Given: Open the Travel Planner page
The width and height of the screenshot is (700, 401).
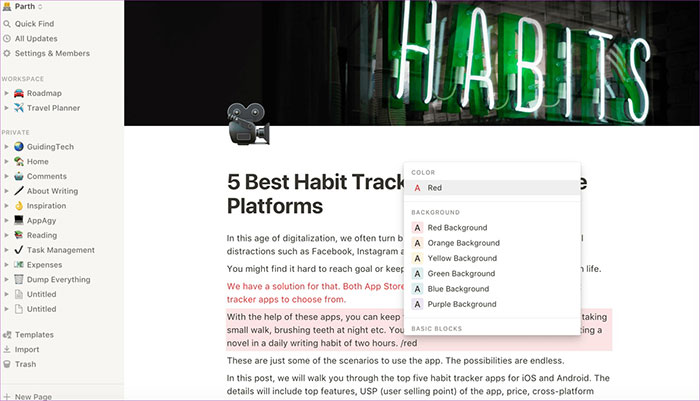Looking at the screenshot, I should (53, 108).
